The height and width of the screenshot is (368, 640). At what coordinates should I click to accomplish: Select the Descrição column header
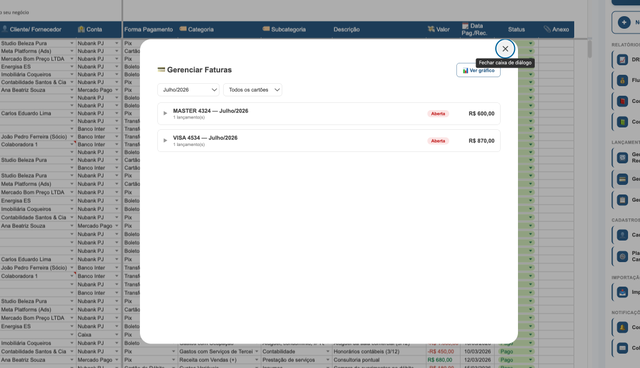pos(347,29)
